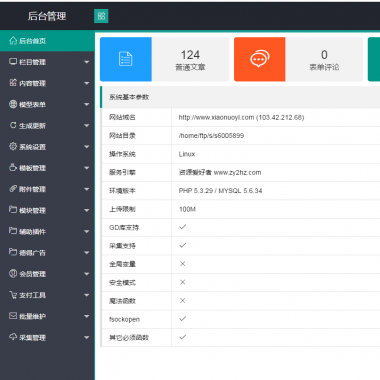The width and height of the screenshot is (380, 380).
Task: Expand the 附件管理 dropdown arrow
Action: pos(87,189)
